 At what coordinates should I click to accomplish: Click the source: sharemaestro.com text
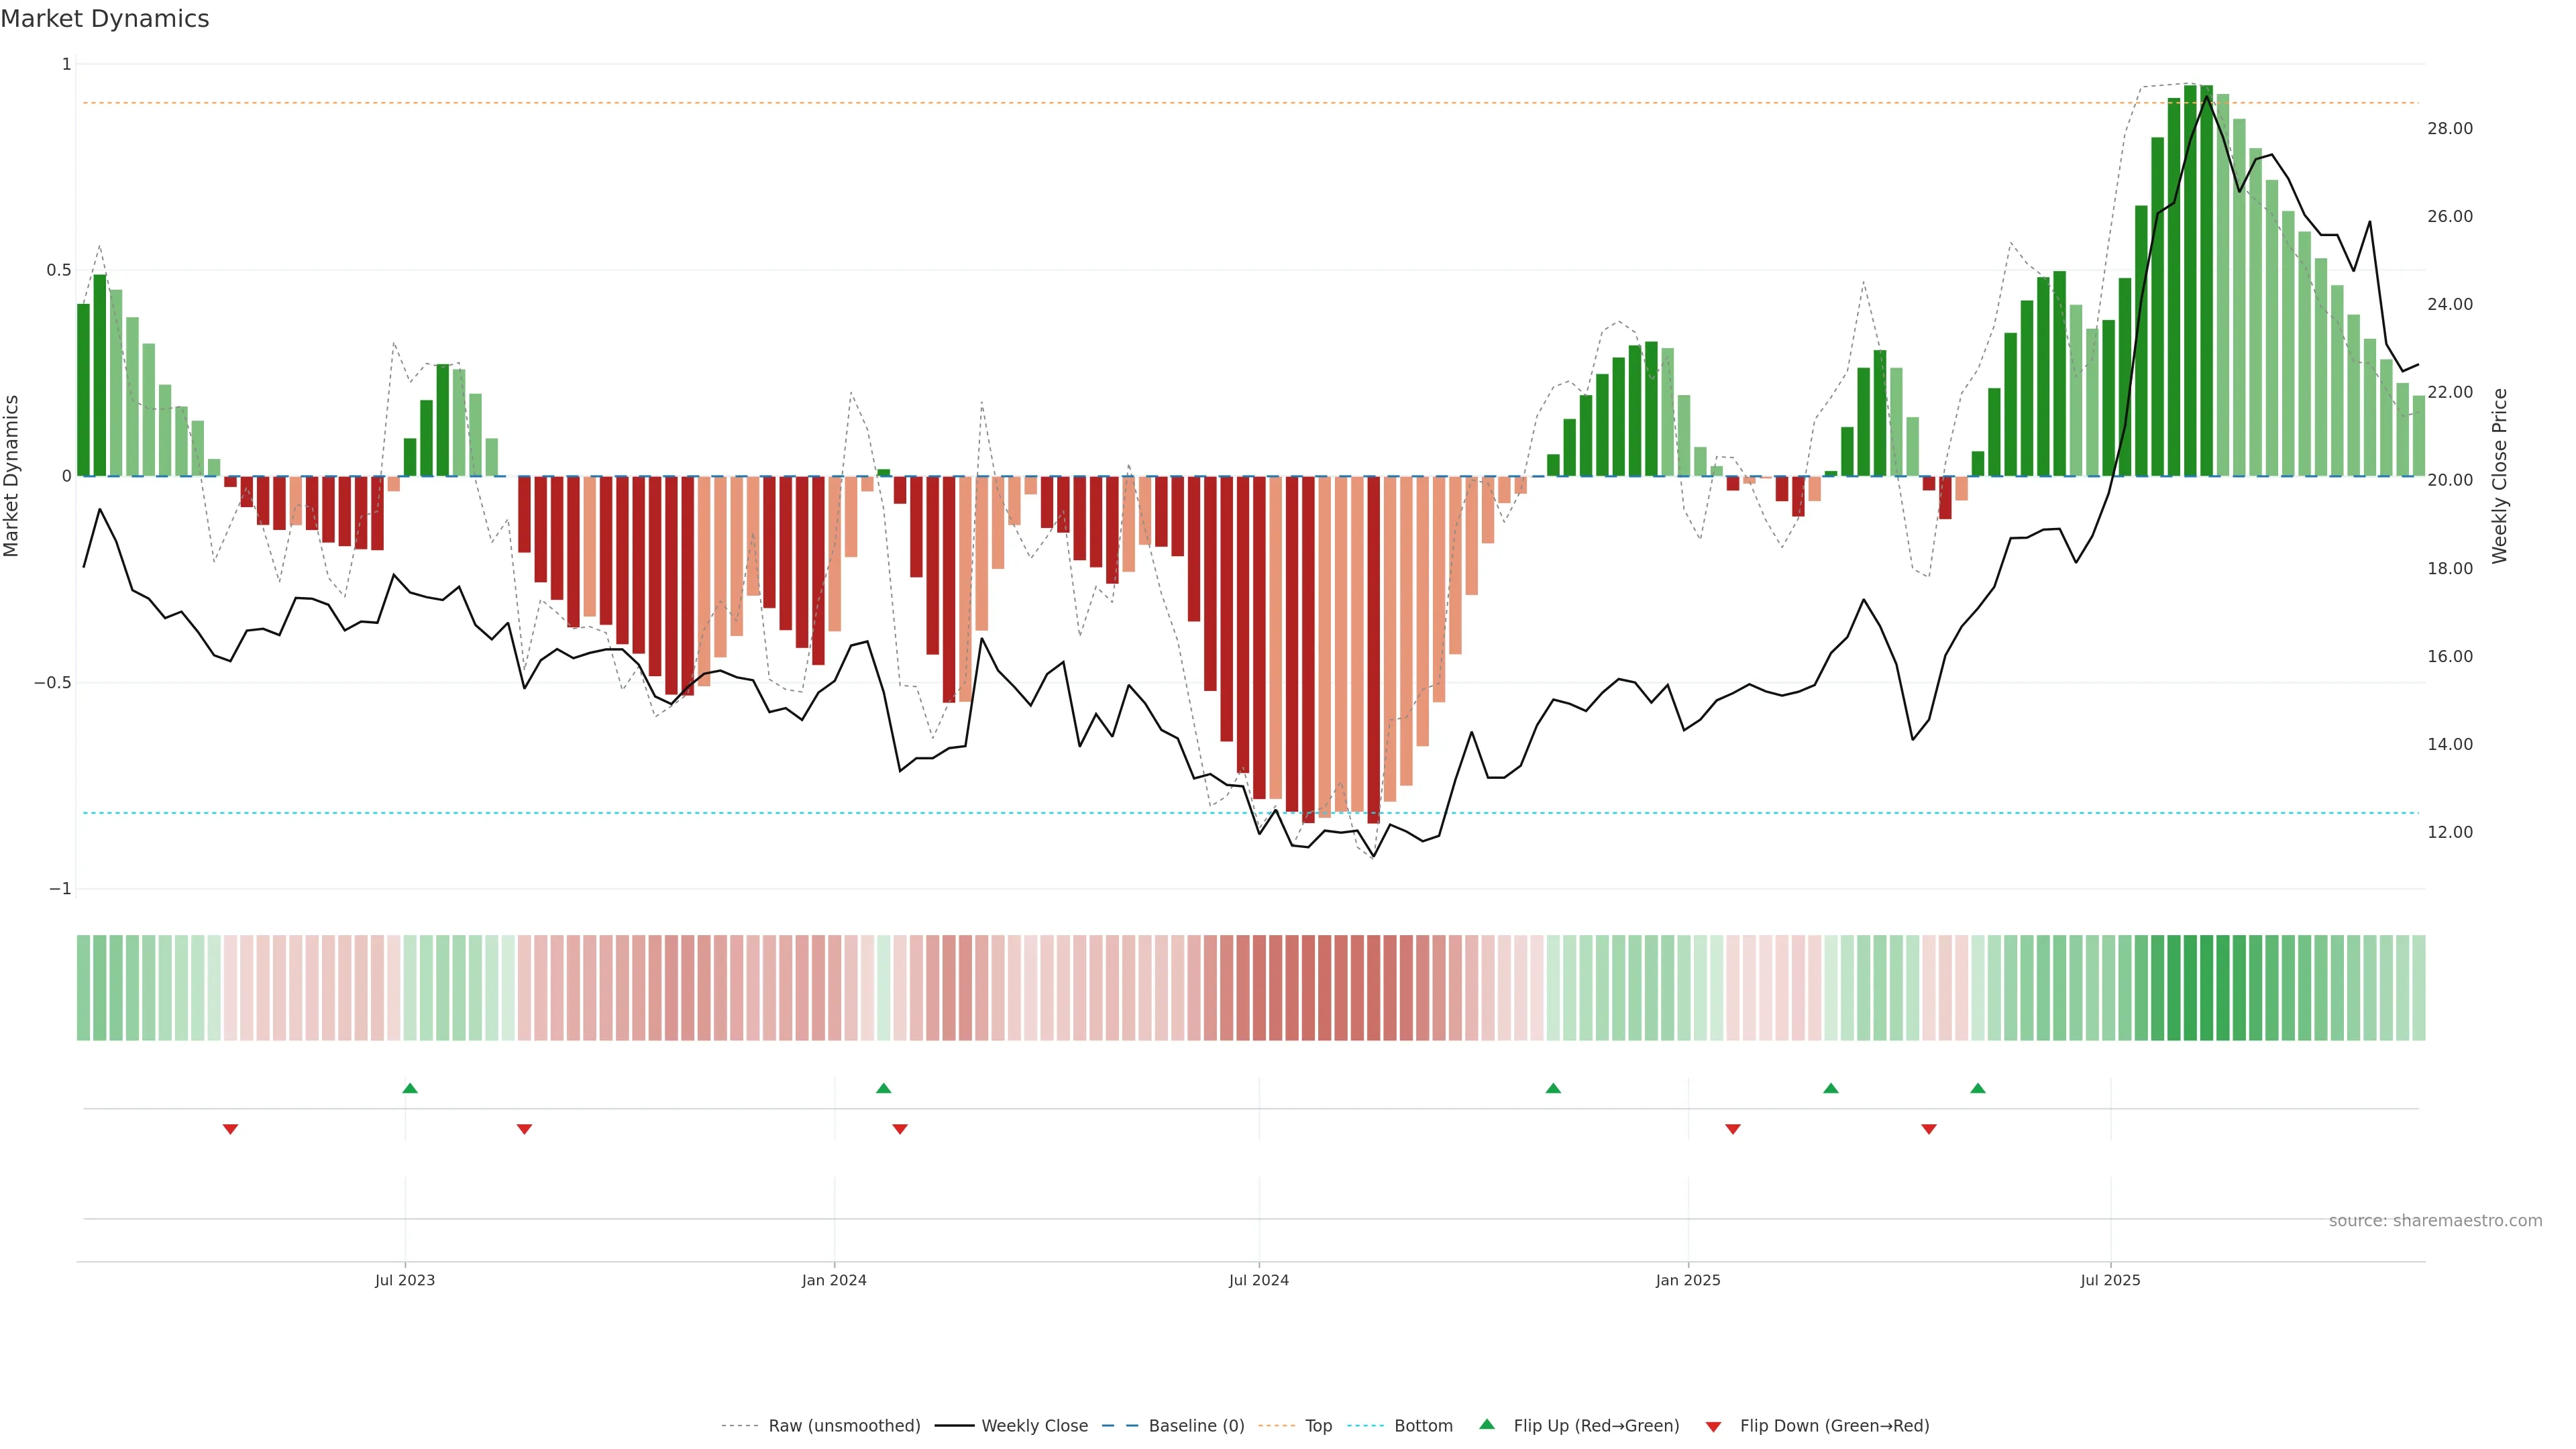click(2435, 1220)
